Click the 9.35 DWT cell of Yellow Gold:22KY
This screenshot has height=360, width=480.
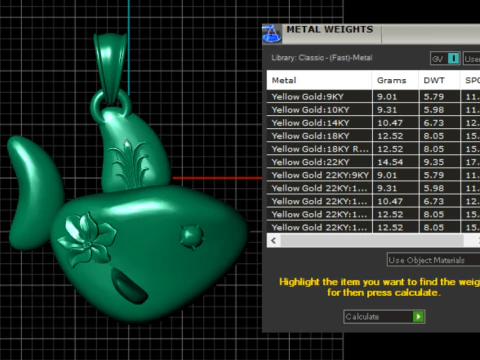(x=439, y=162)
